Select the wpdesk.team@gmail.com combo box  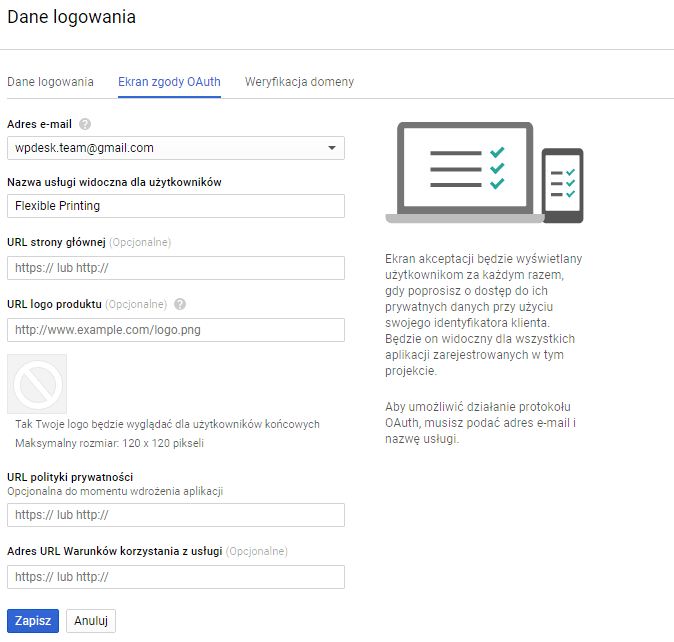click(x=176, y=148)
